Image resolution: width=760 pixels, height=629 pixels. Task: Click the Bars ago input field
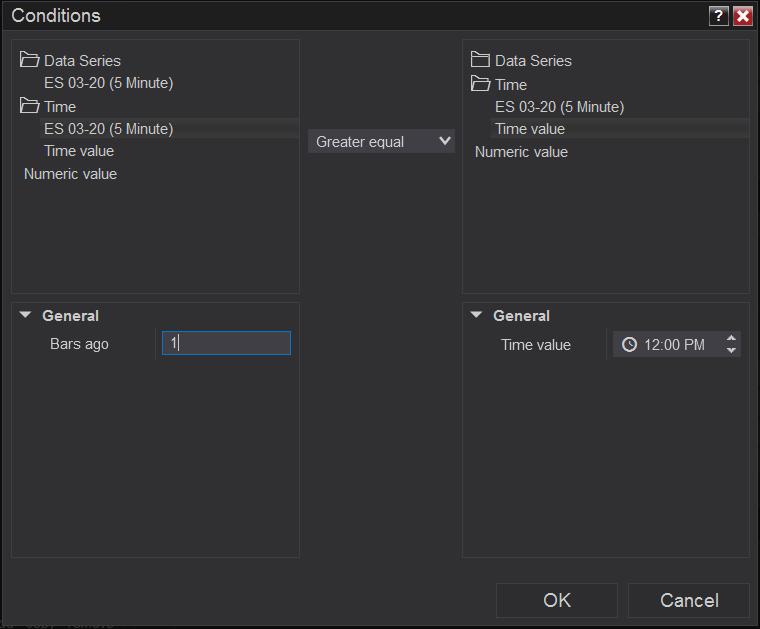pos(227,344)
